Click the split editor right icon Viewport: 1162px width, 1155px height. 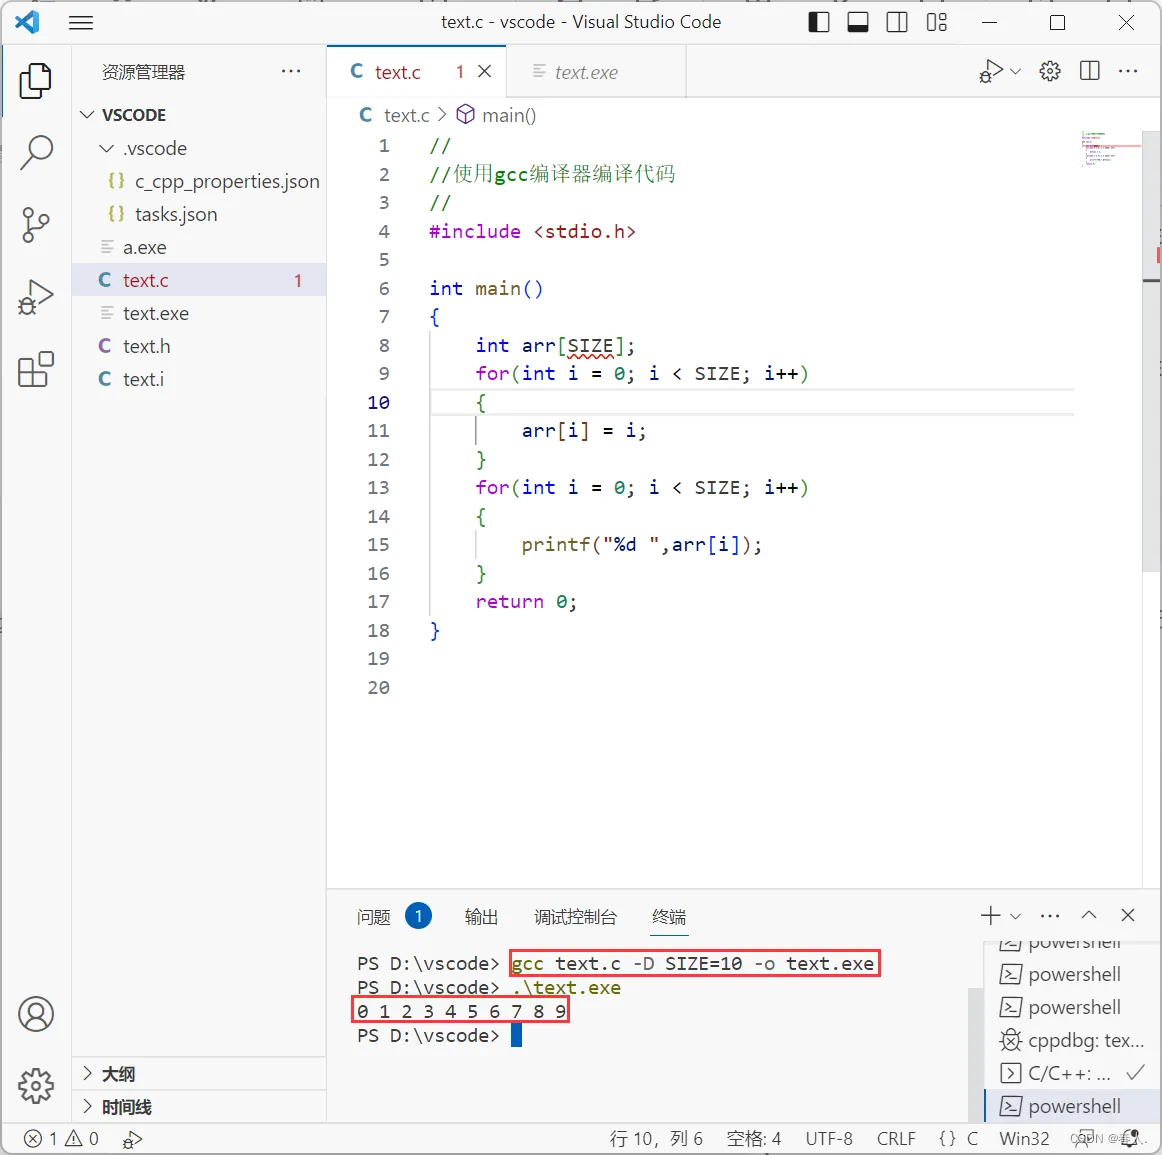(x=1090, y=71)
